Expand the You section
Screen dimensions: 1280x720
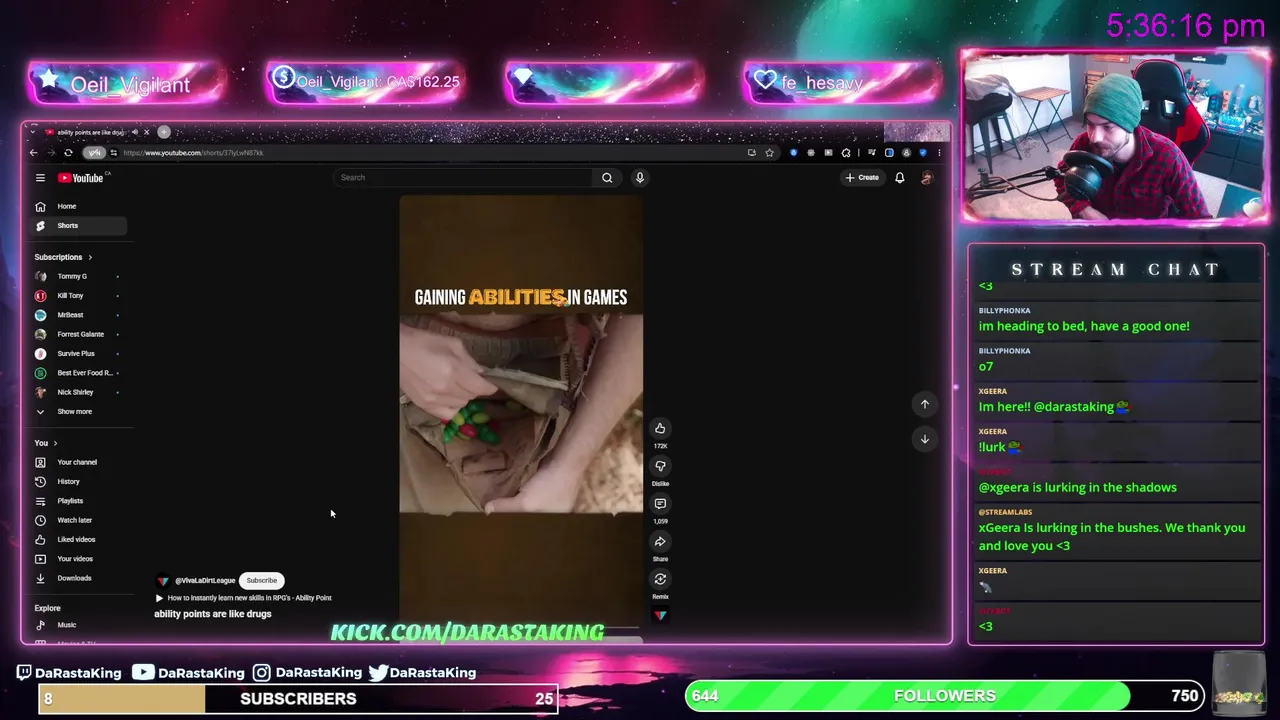[46, 443]
